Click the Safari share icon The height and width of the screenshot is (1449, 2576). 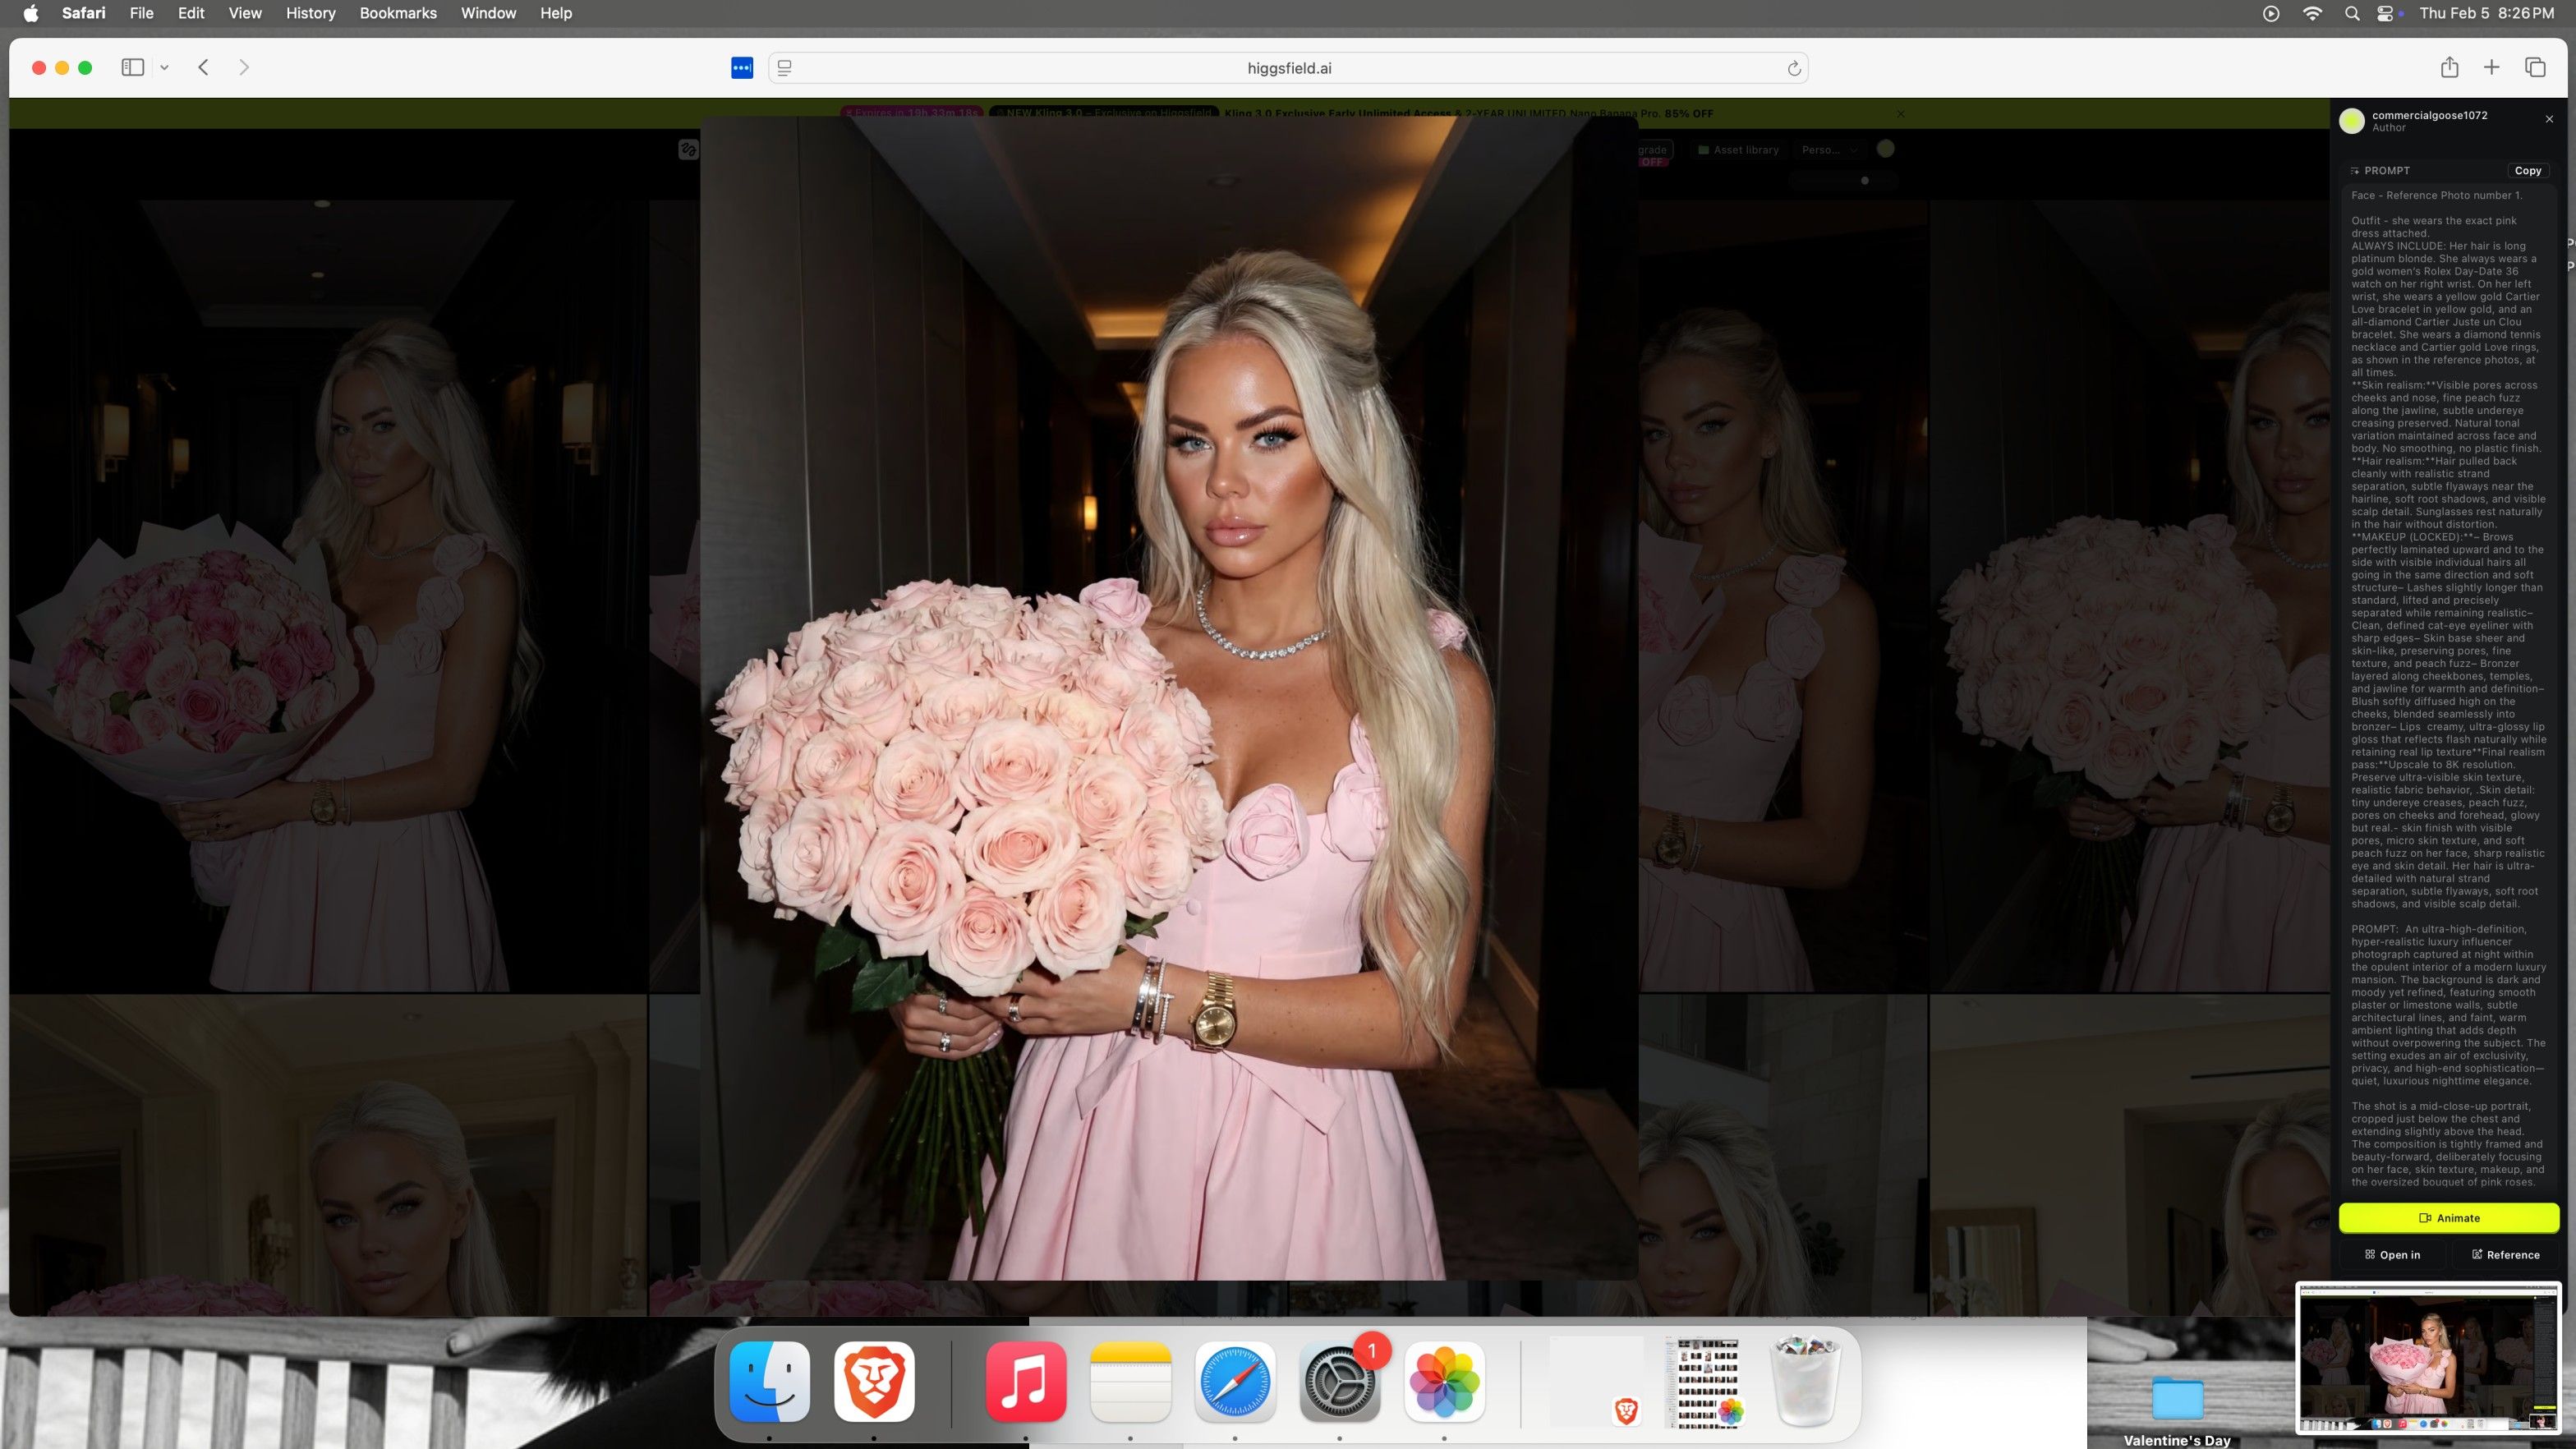[x=2449, y=67]
